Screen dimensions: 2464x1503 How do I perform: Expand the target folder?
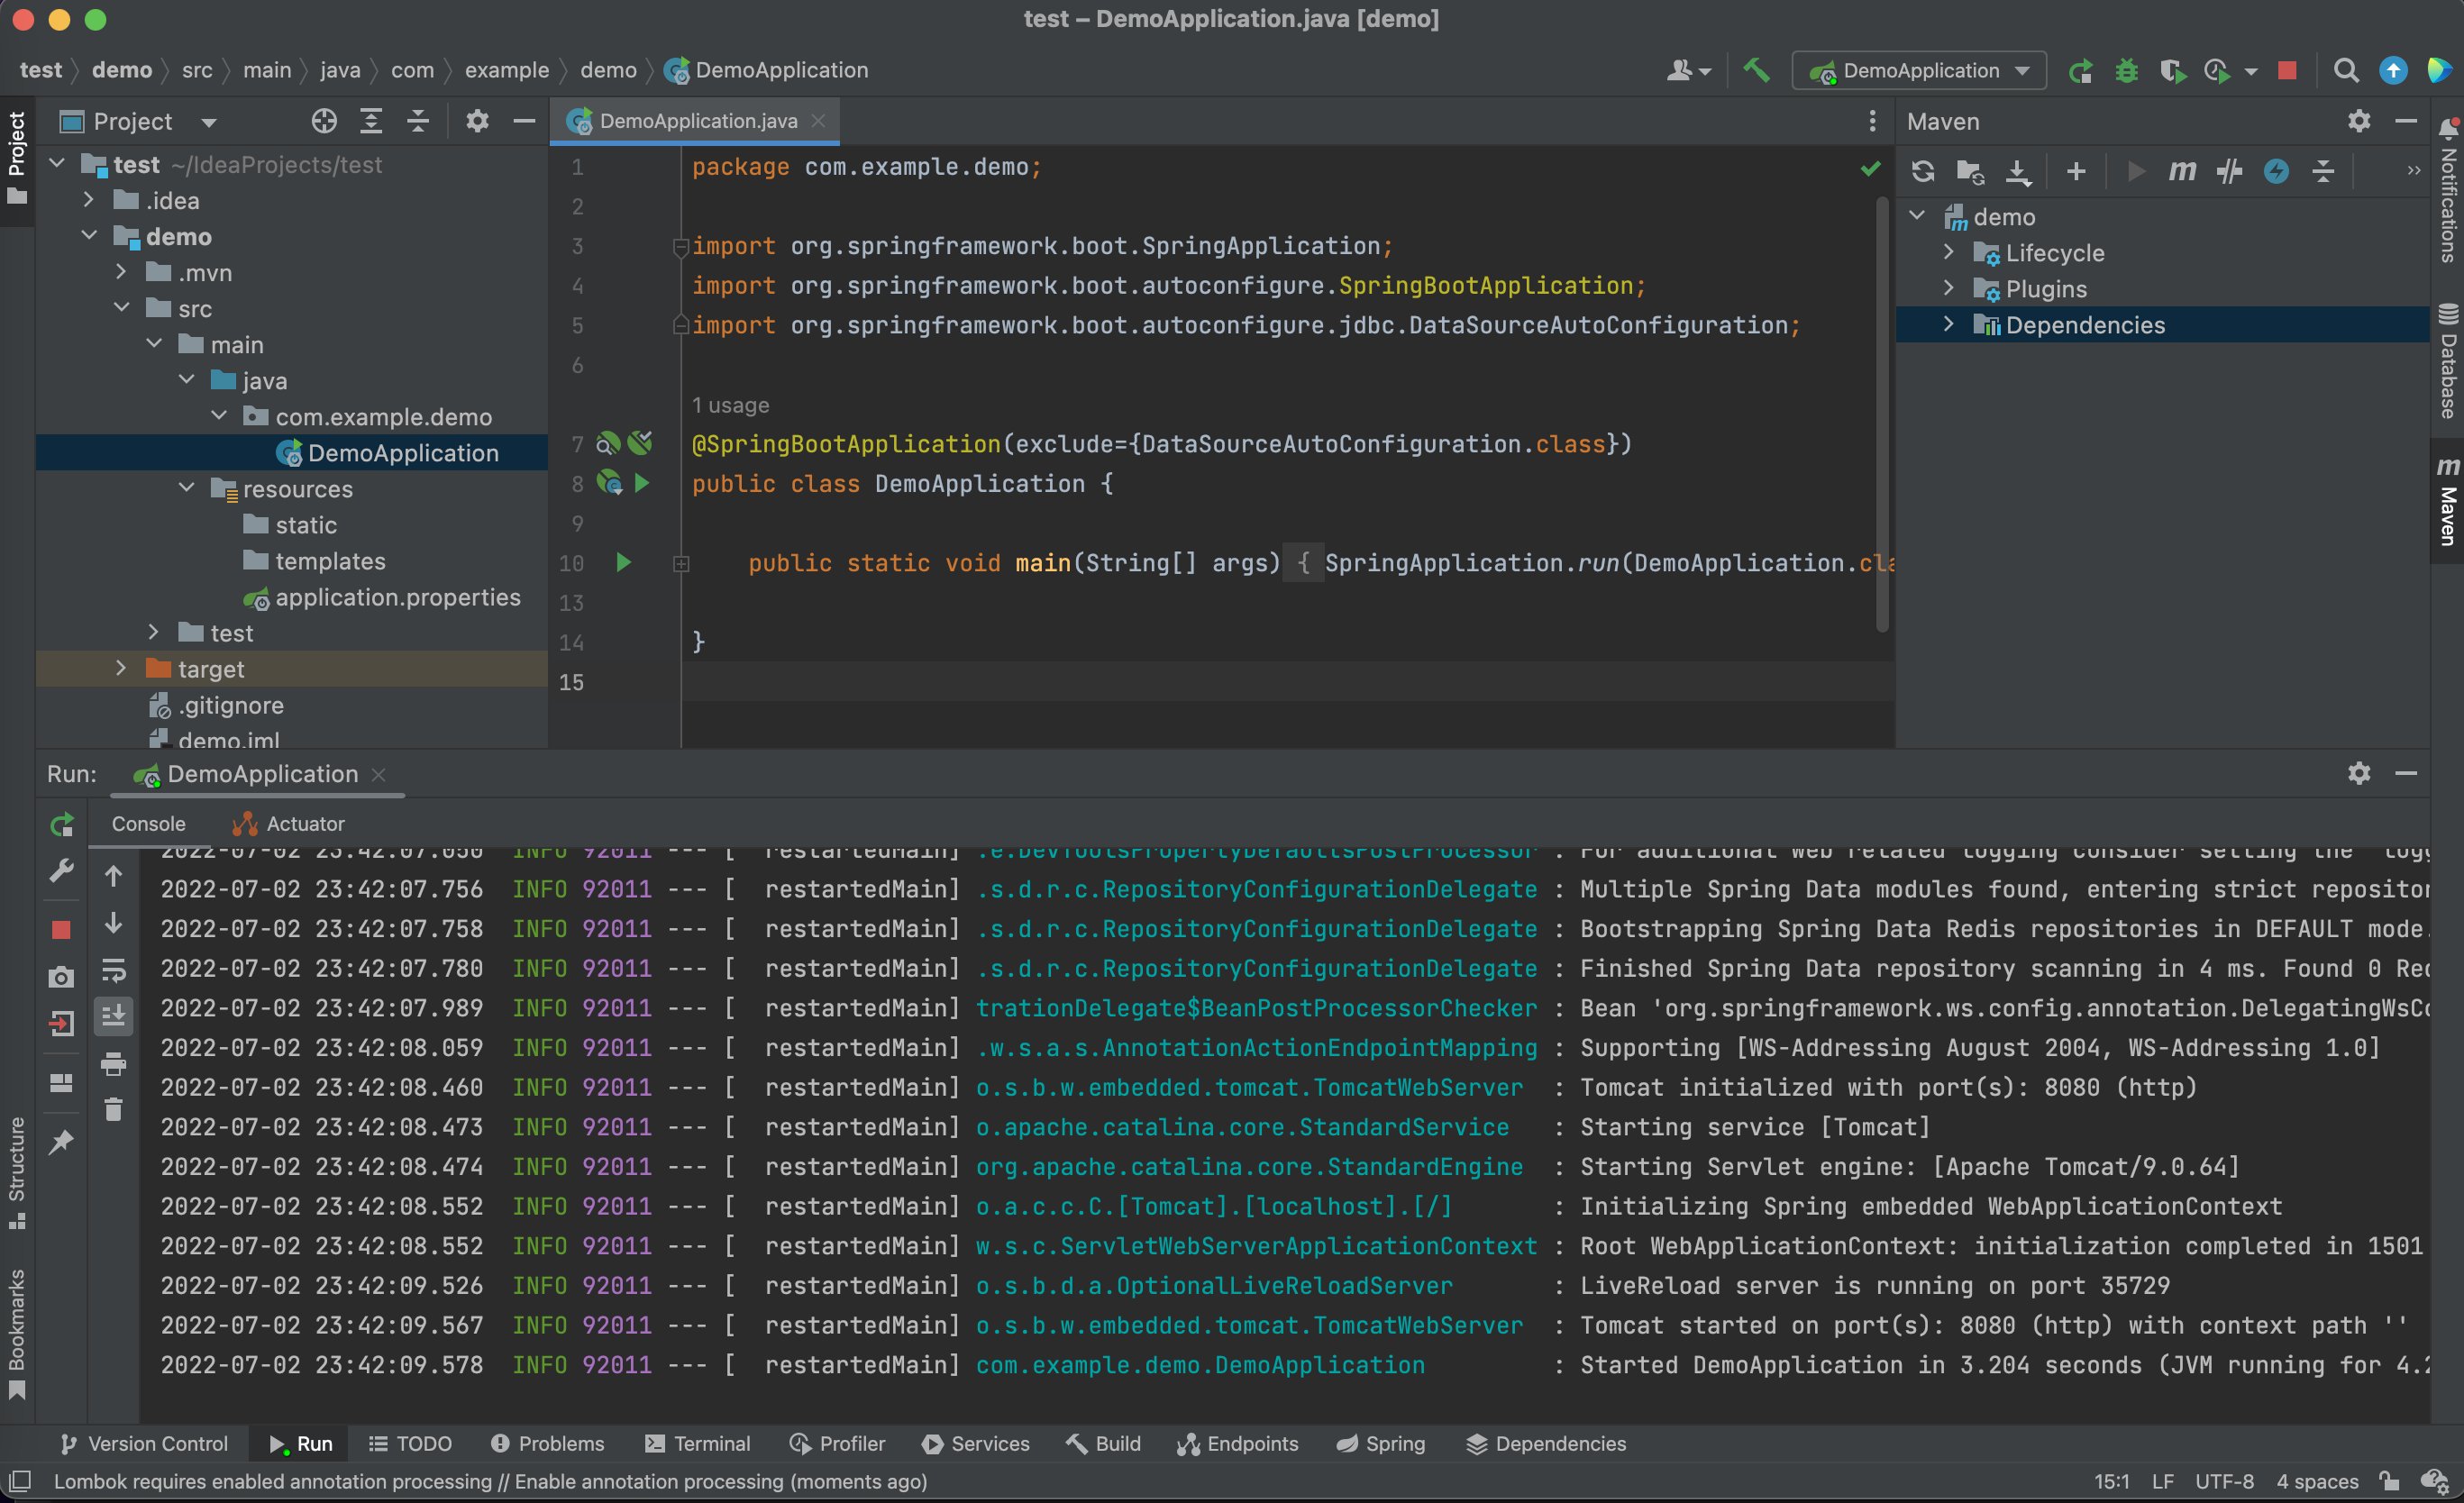pyautogui.click(x=121, y=669)
